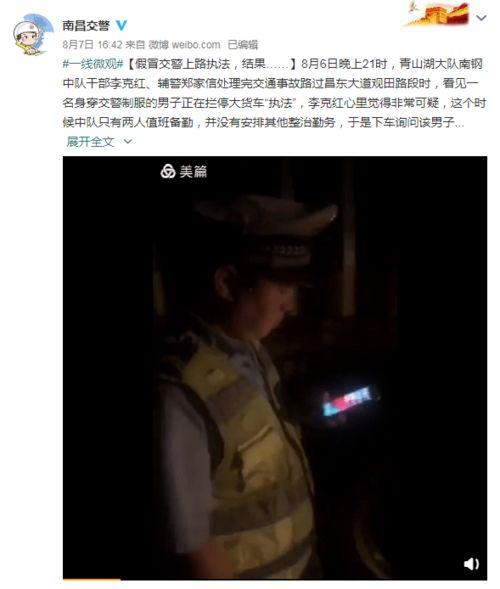Click the 美篇 logo watermark on video
Image resolution: width=500 pixels, height=589 pixels.
pyautogui.click(x=184, y=171)
